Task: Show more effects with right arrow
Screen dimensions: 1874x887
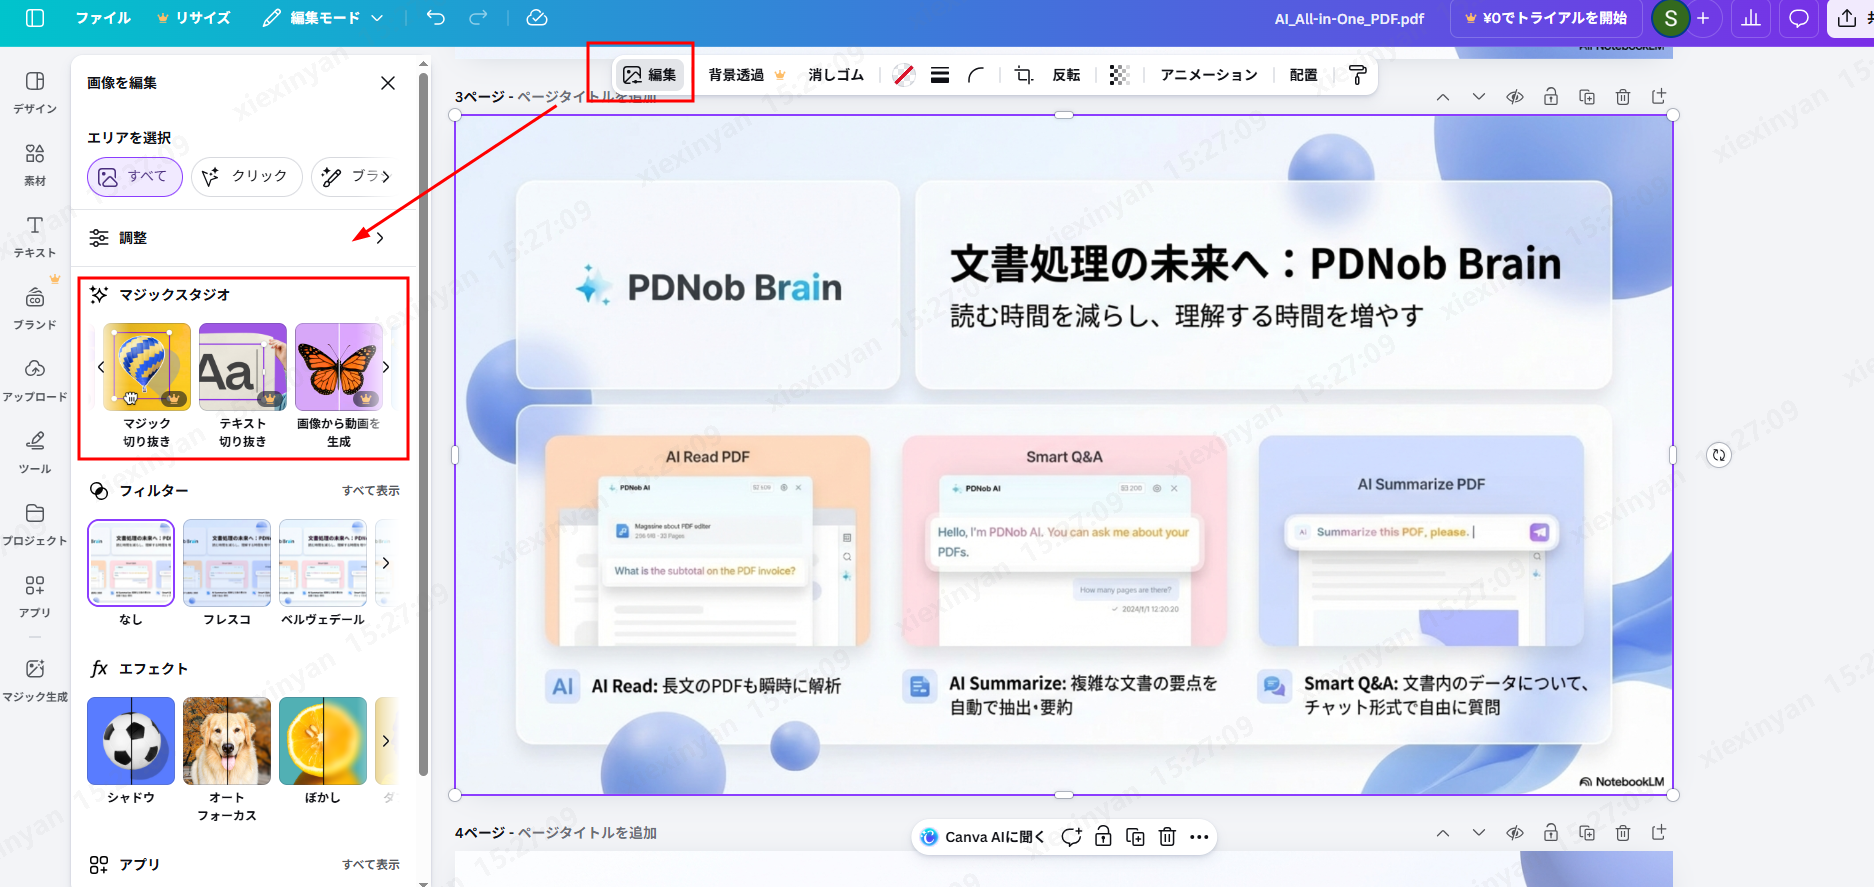Action: point(386,741)
